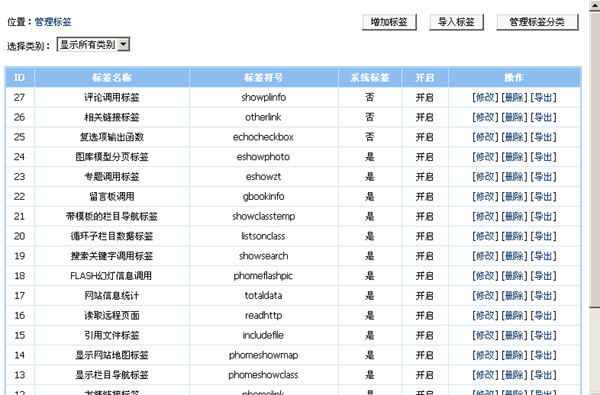Click the vertical scrollbar up arrow
This screenshot has width=600, height=395.
click(x=595, y=5)
